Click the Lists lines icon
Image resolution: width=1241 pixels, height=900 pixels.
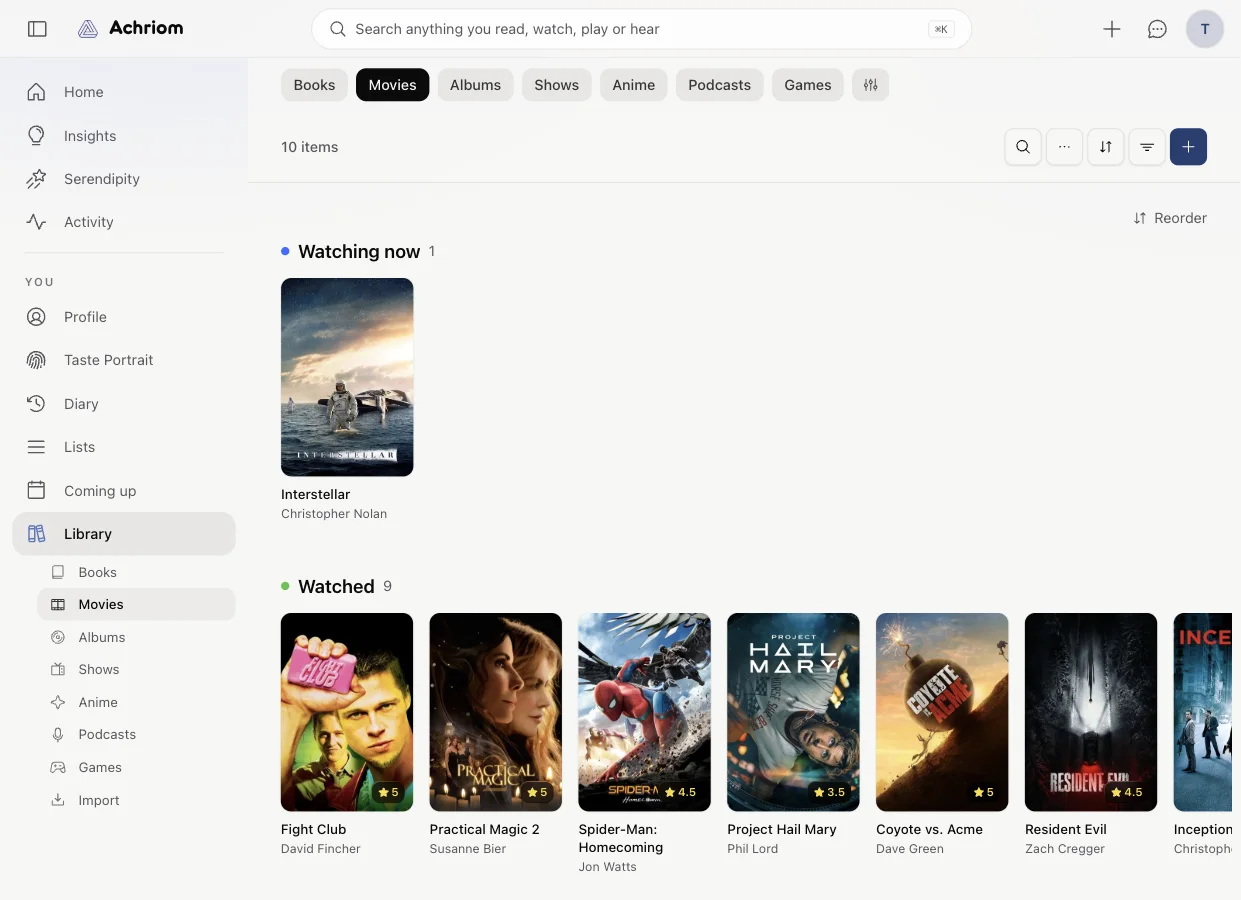point(37,447)
